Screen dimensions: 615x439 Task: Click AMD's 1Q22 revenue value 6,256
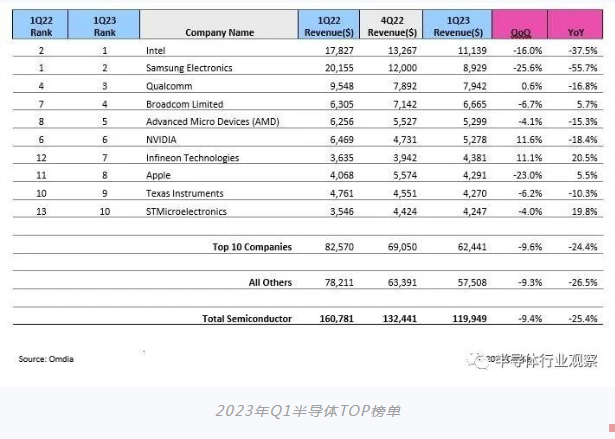coord(342,122)
